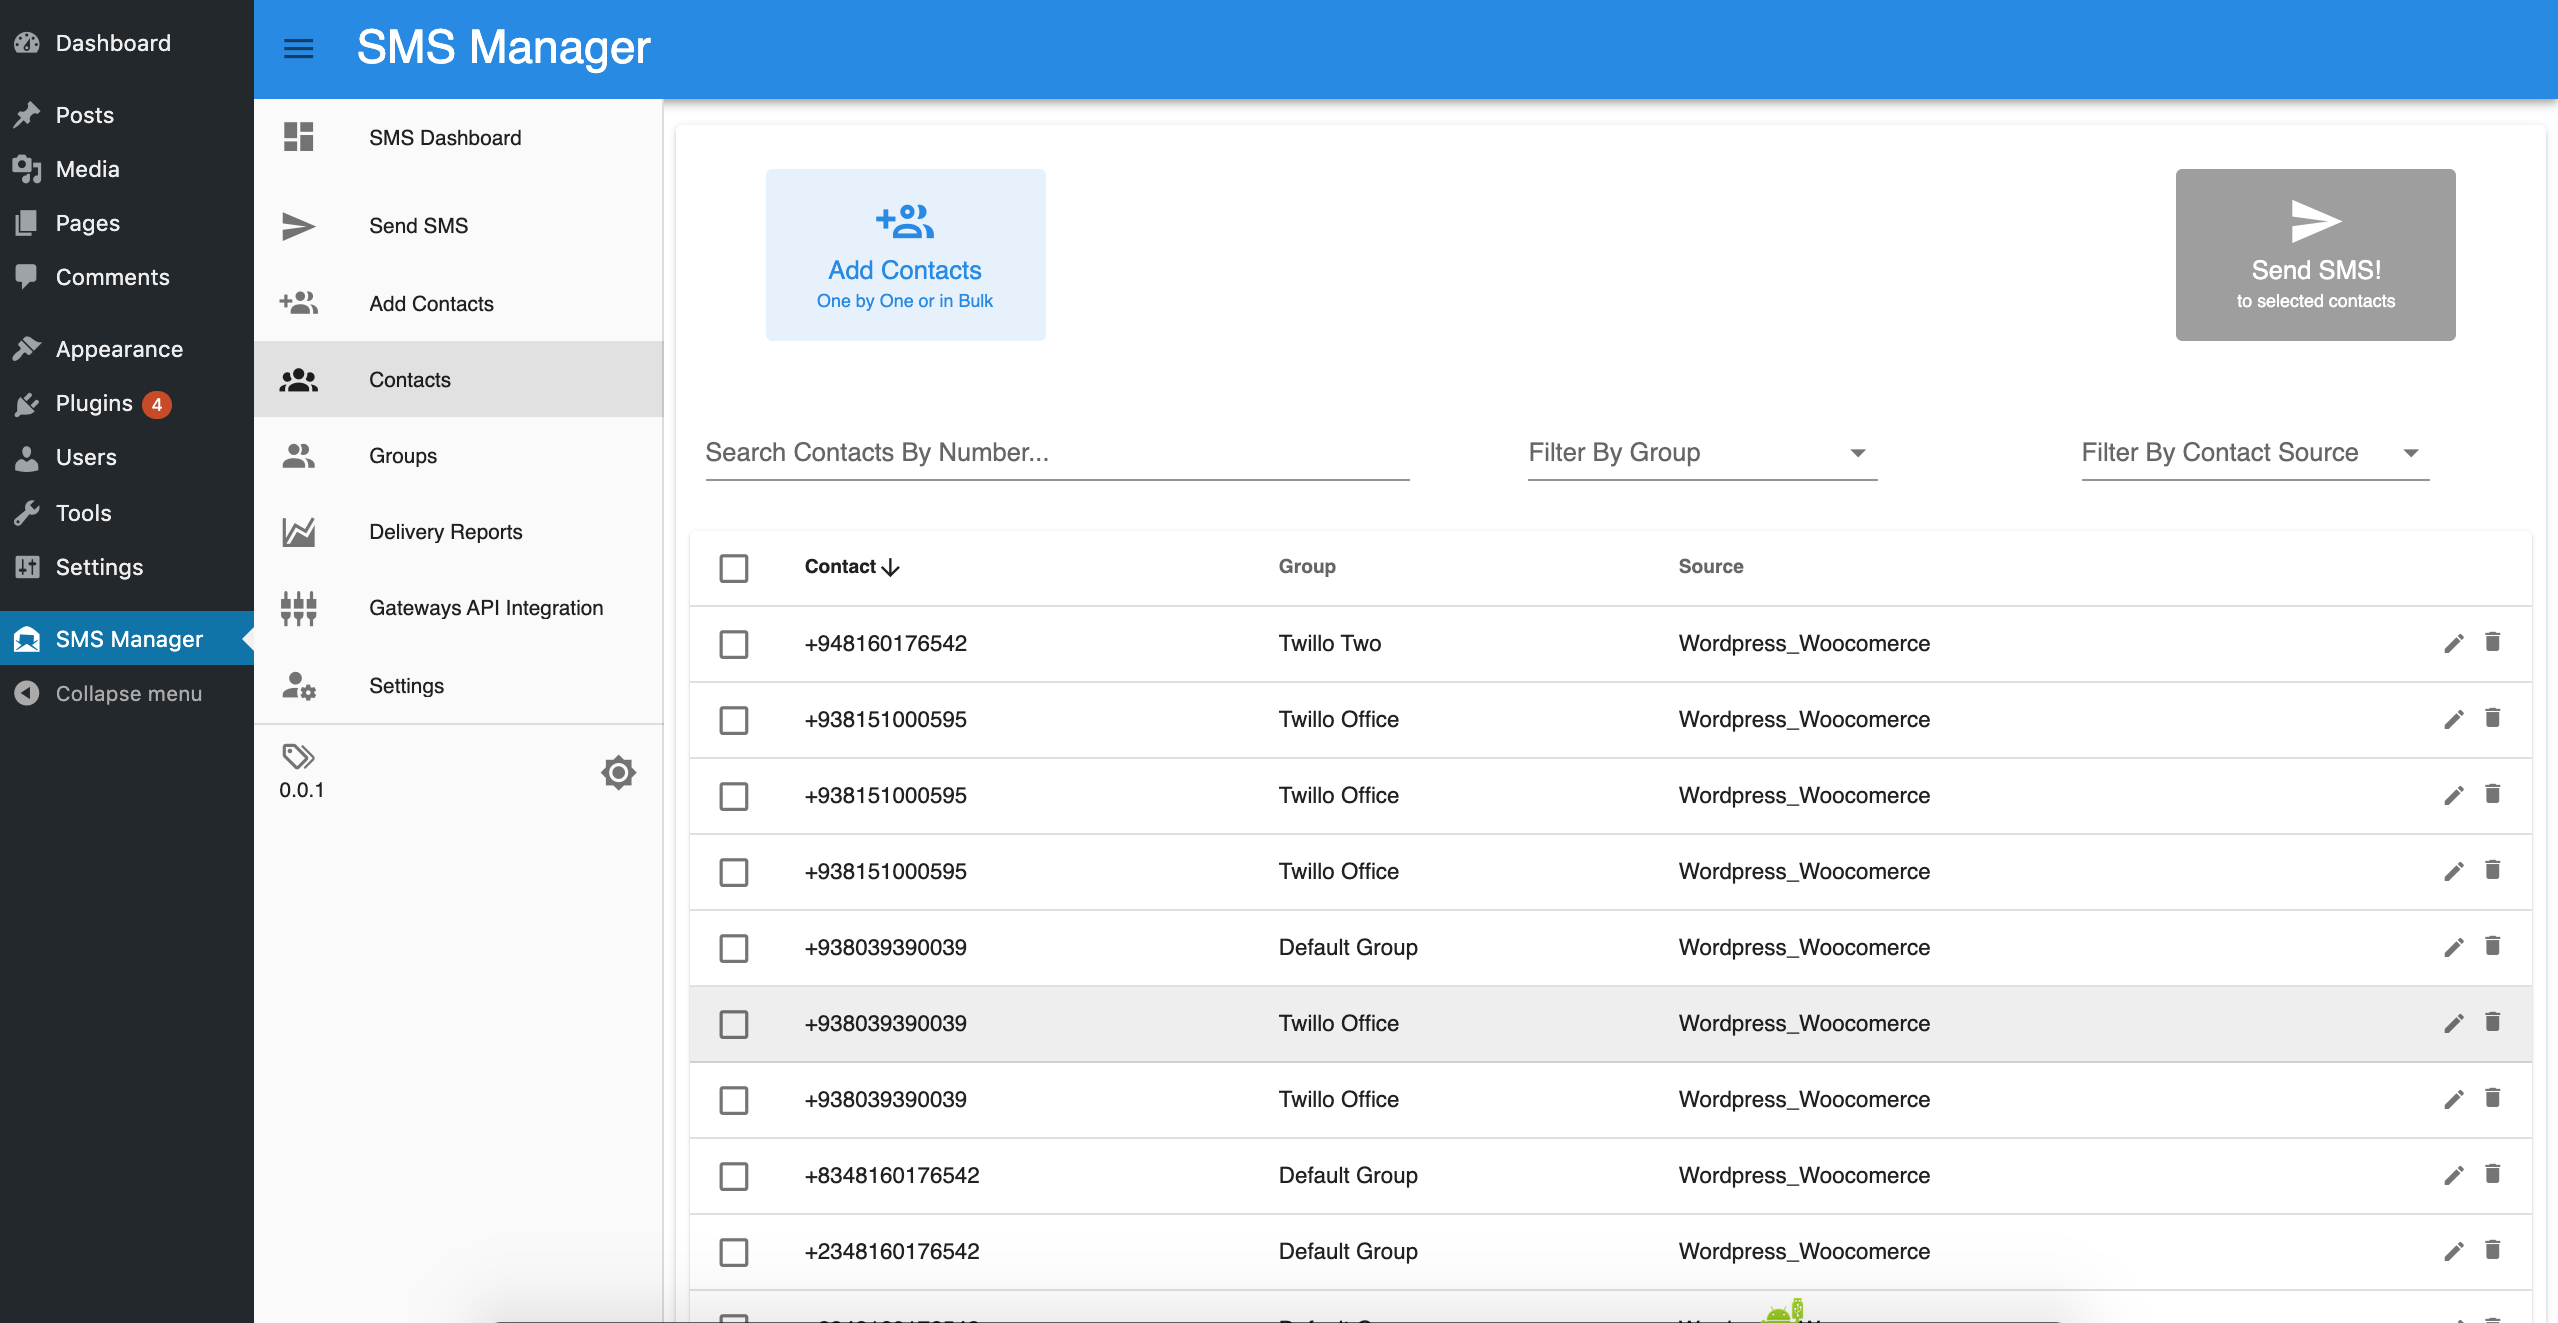The height and width of the screenshot is (1323, 2558).
Task: Click the plugin Settings user-gear icon
Action: tap(298, 686)
